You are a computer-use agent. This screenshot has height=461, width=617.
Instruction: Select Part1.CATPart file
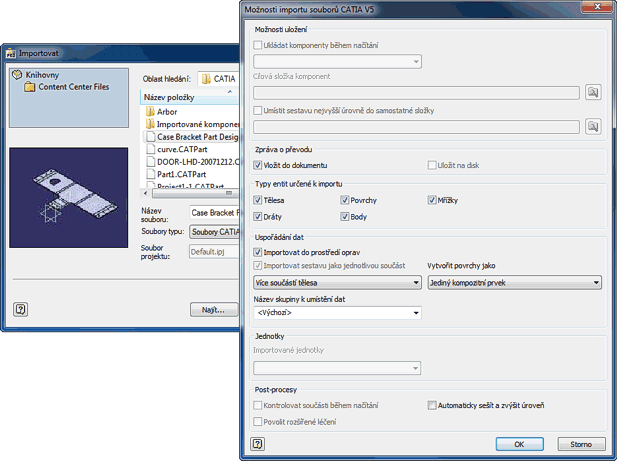(x=176, y=174)
